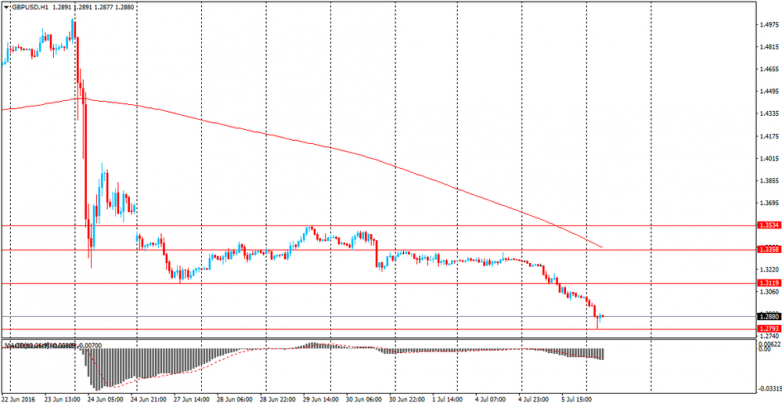Select the 23 Jun 13:00 time label

(63, 400)
